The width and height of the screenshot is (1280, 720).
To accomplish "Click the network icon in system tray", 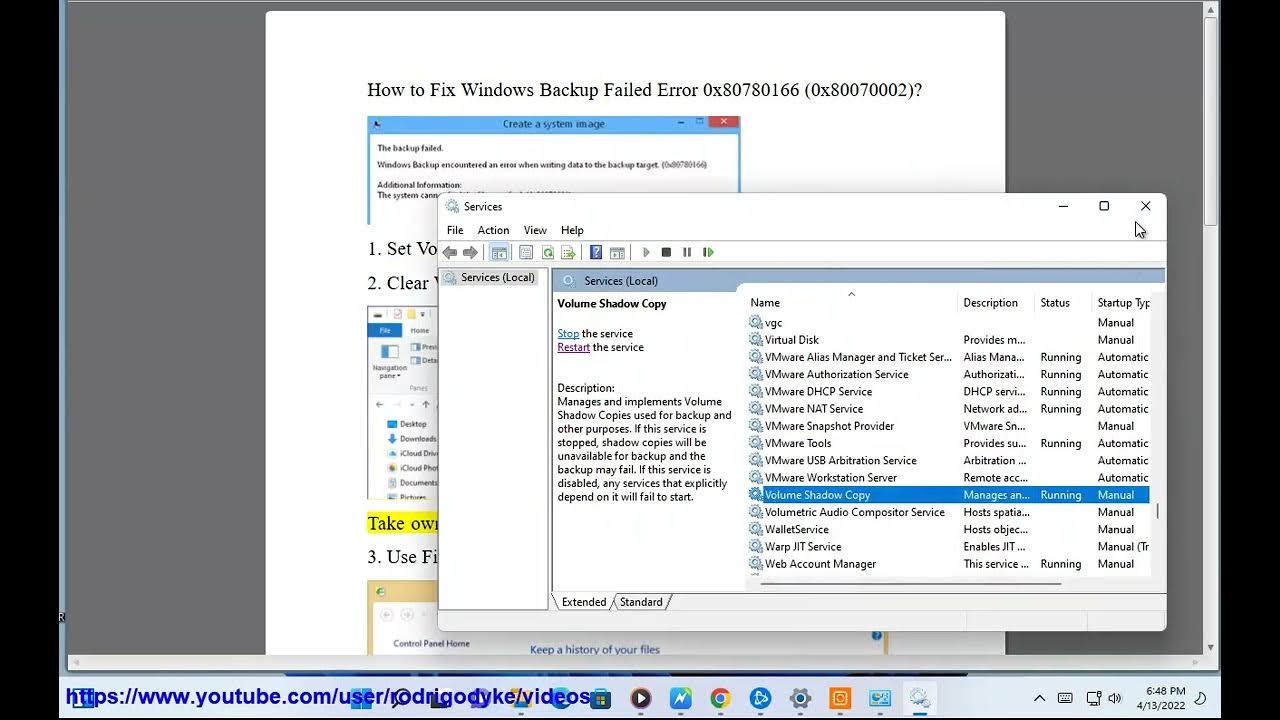I will (x=1093, y=698).
